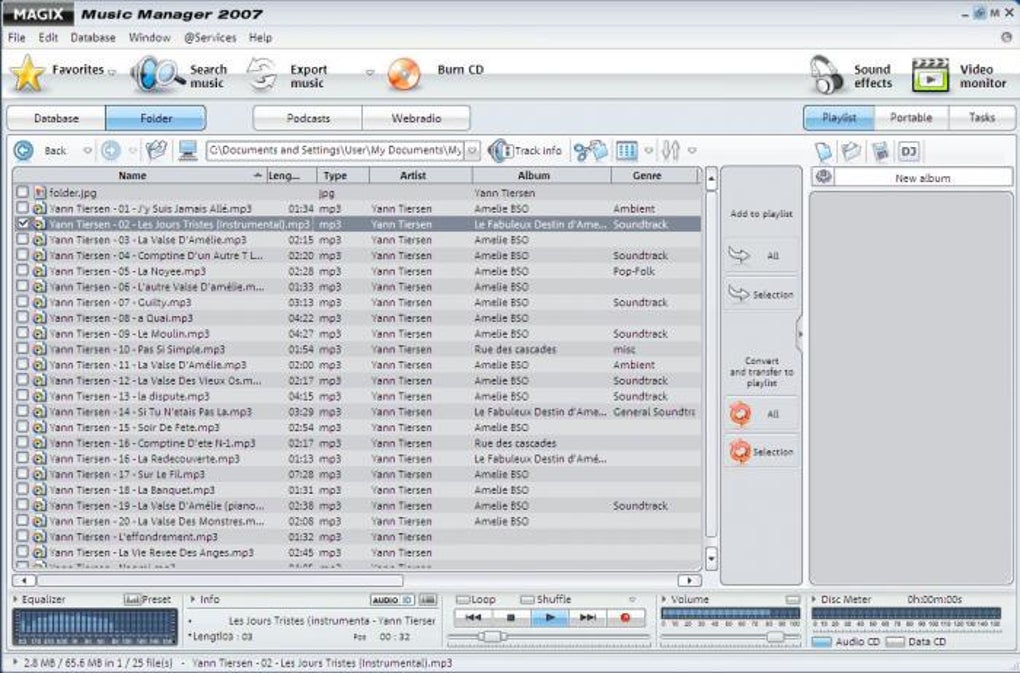This screenshot has width=1020, height=673.
Task: Switch to Webradio tab
Action: [x=416, y=118]
